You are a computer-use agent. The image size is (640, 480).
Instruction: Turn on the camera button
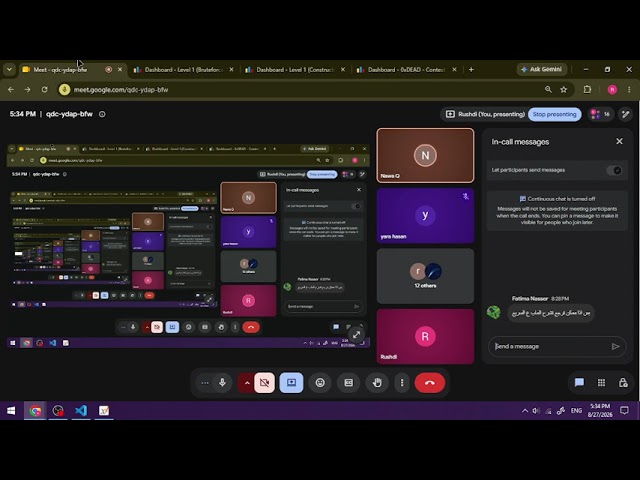[x=264, y=382]
